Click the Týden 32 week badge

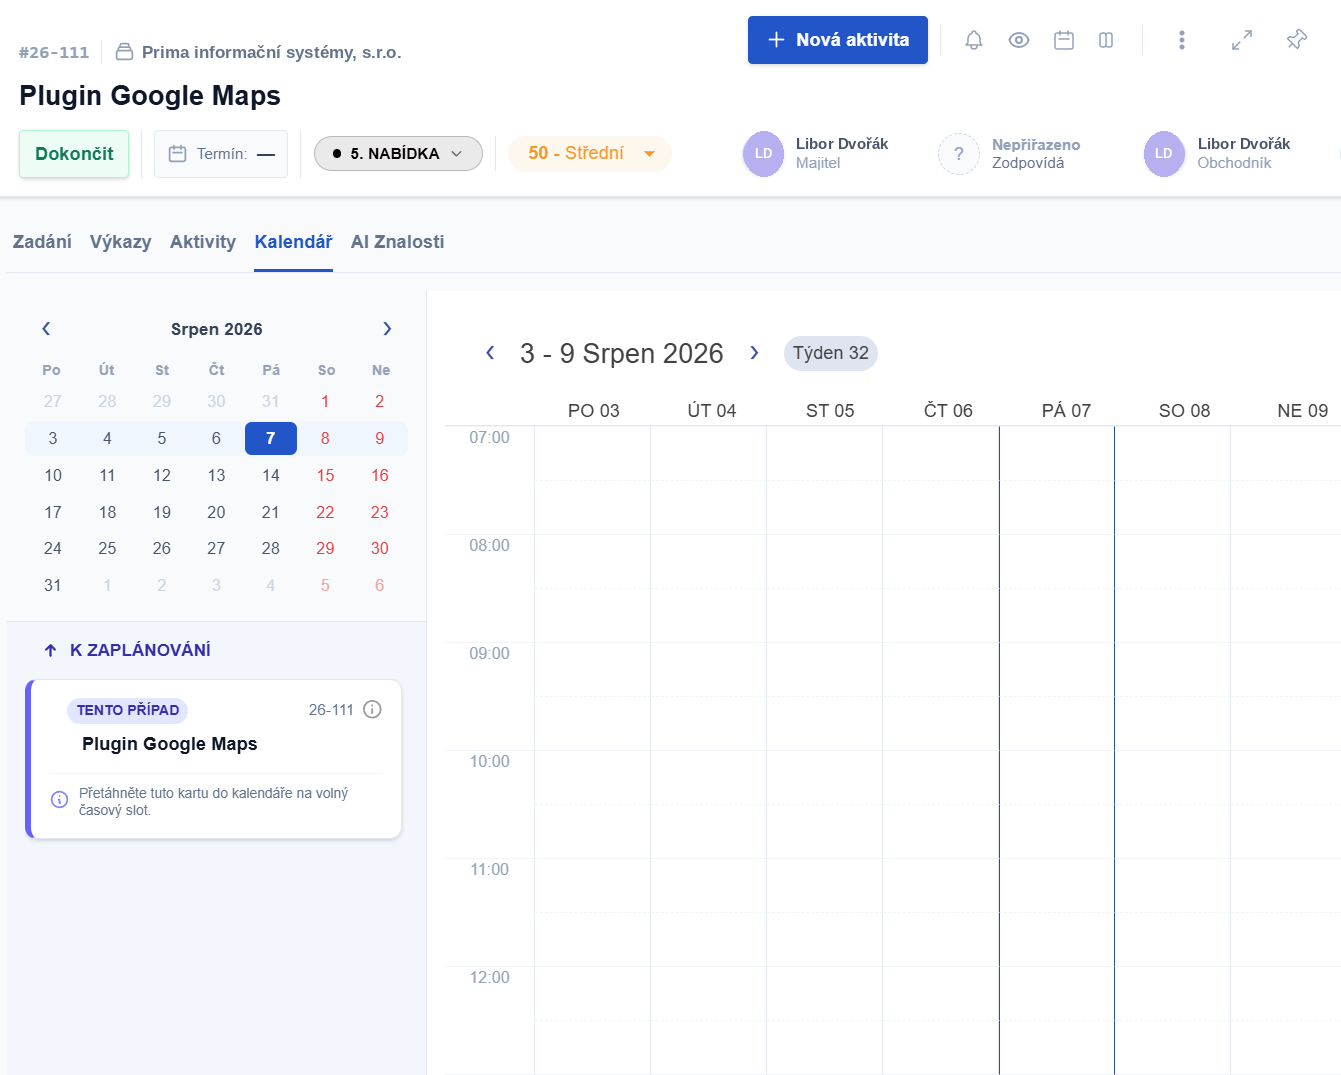[x=831, y=353]
